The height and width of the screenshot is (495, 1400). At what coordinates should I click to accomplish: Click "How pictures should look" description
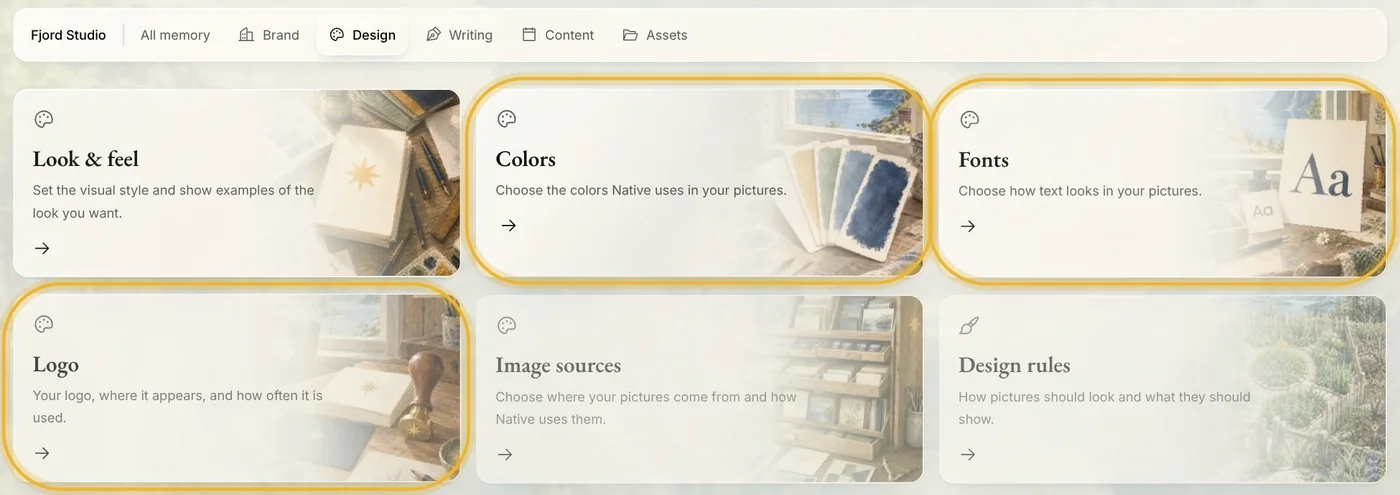click(1104, 408)
